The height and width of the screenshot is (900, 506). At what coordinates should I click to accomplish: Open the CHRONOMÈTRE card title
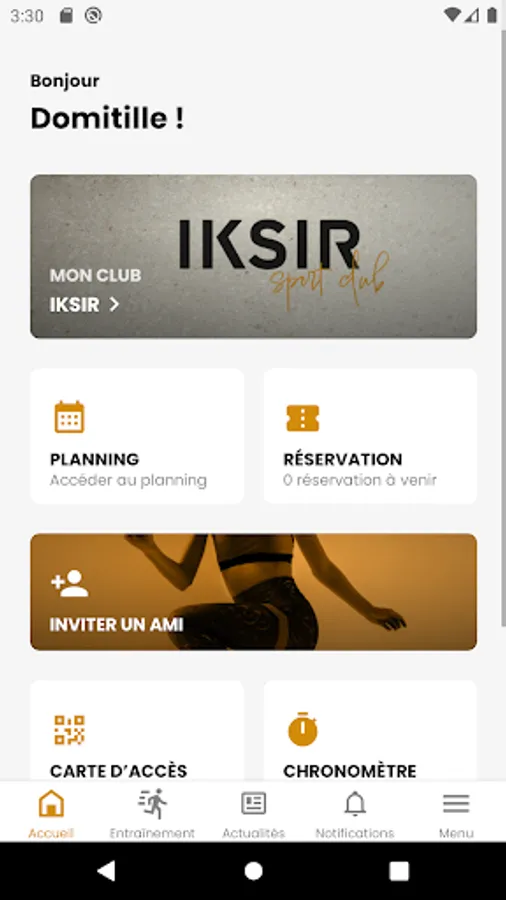[350, 771]
